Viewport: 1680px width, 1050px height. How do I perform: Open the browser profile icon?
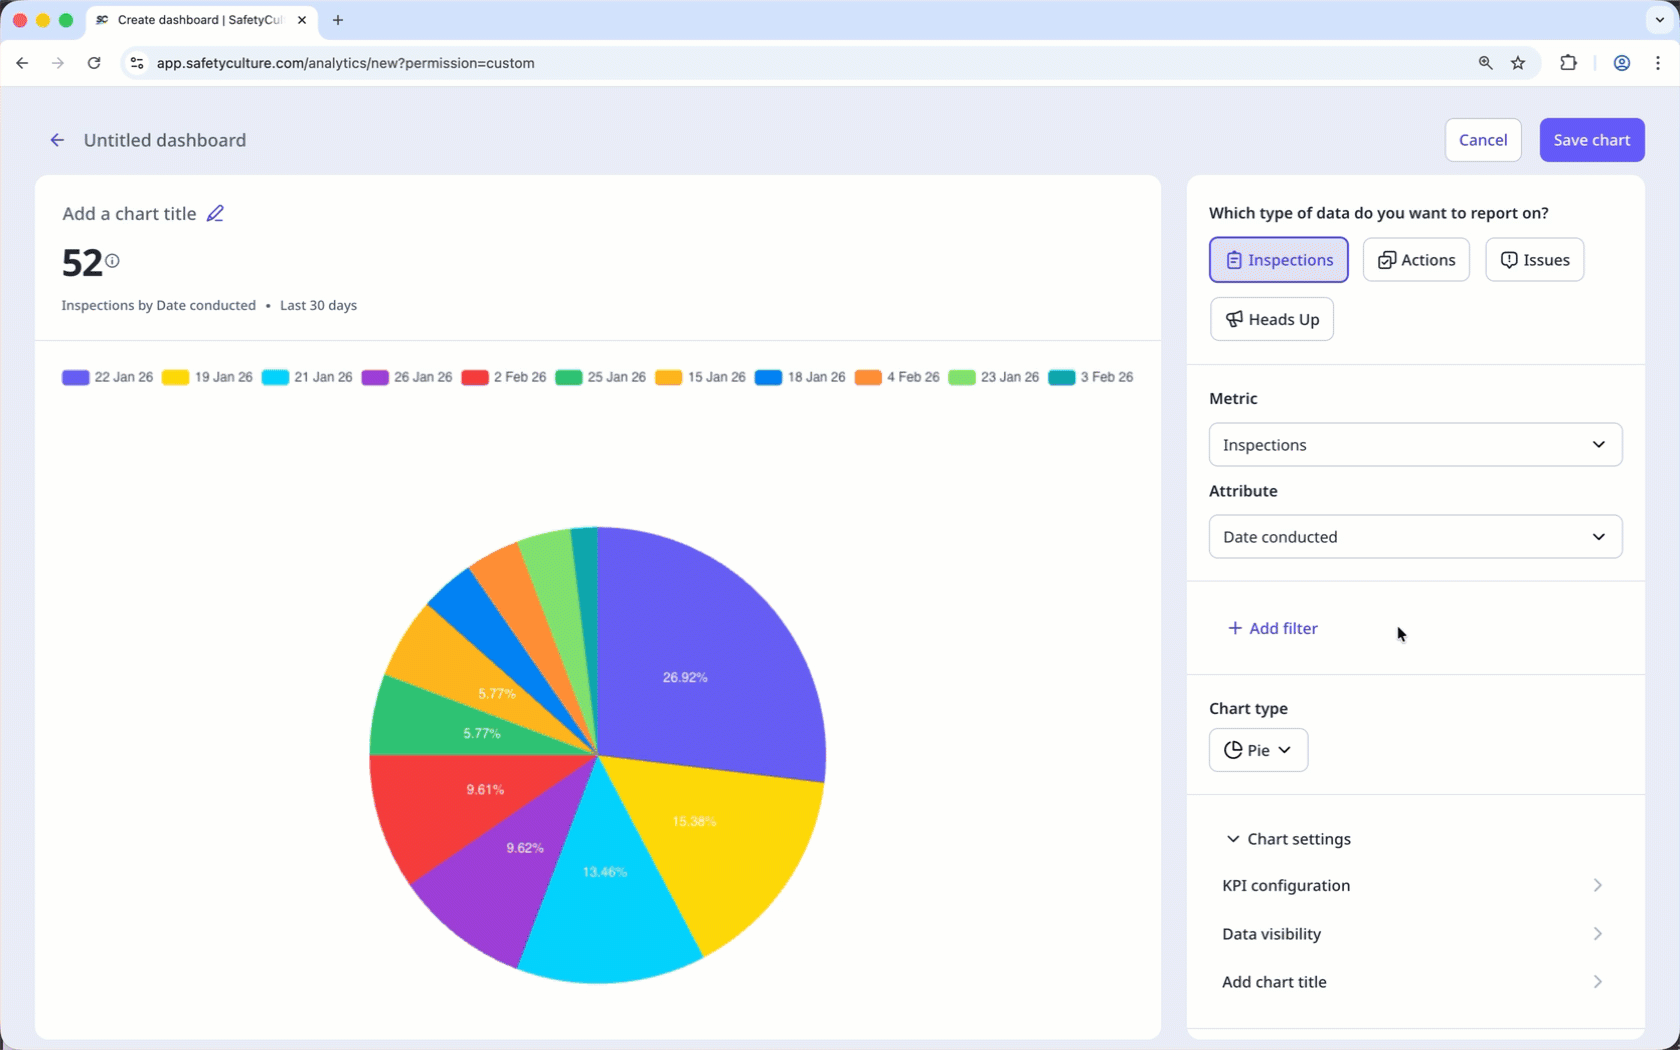coord(1621,63)
